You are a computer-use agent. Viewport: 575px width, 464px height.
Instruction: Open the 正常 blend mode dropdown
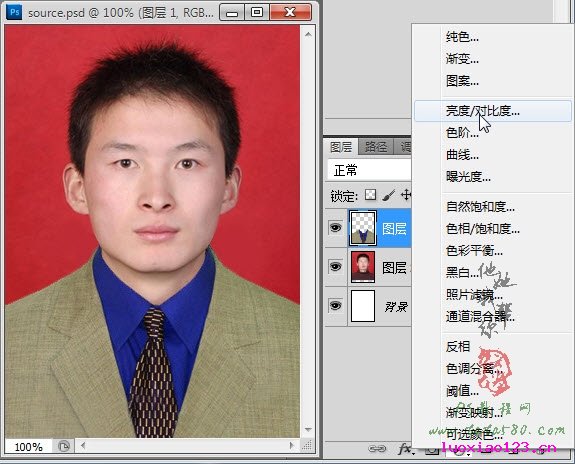[x=369, y=170]
